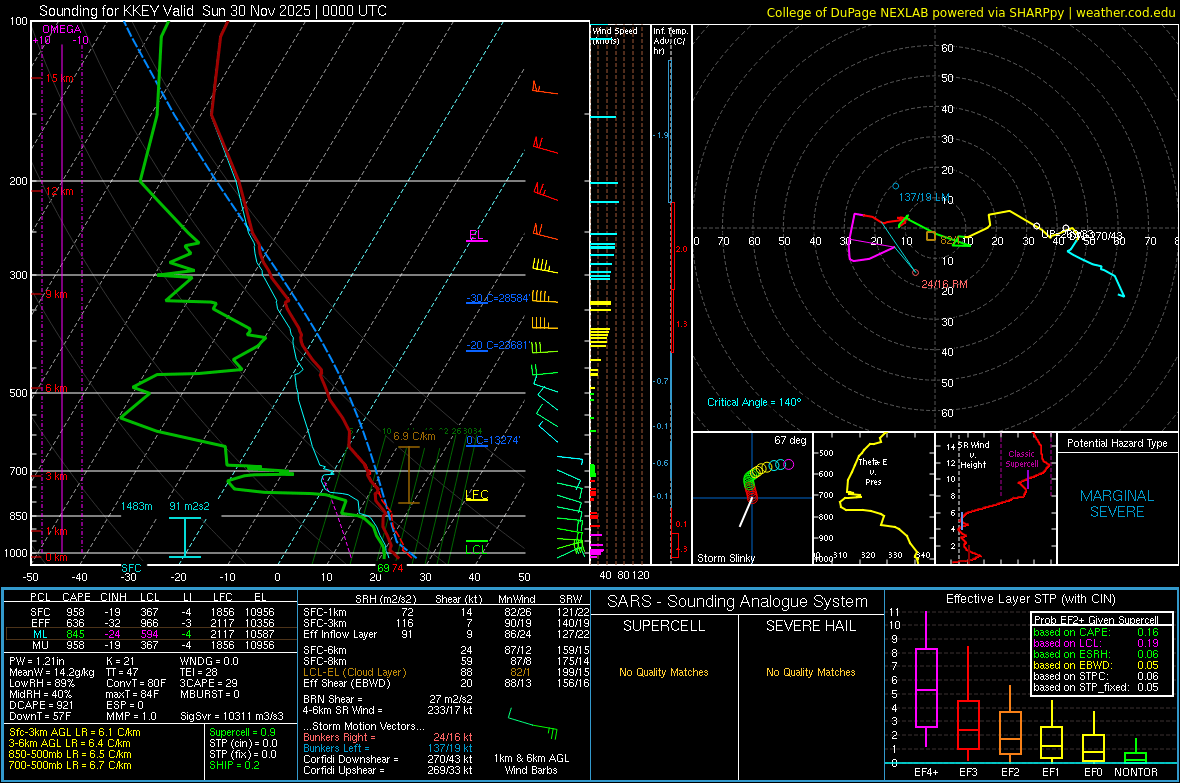
Task: Click the magenta EL level label
Action: 476,235
